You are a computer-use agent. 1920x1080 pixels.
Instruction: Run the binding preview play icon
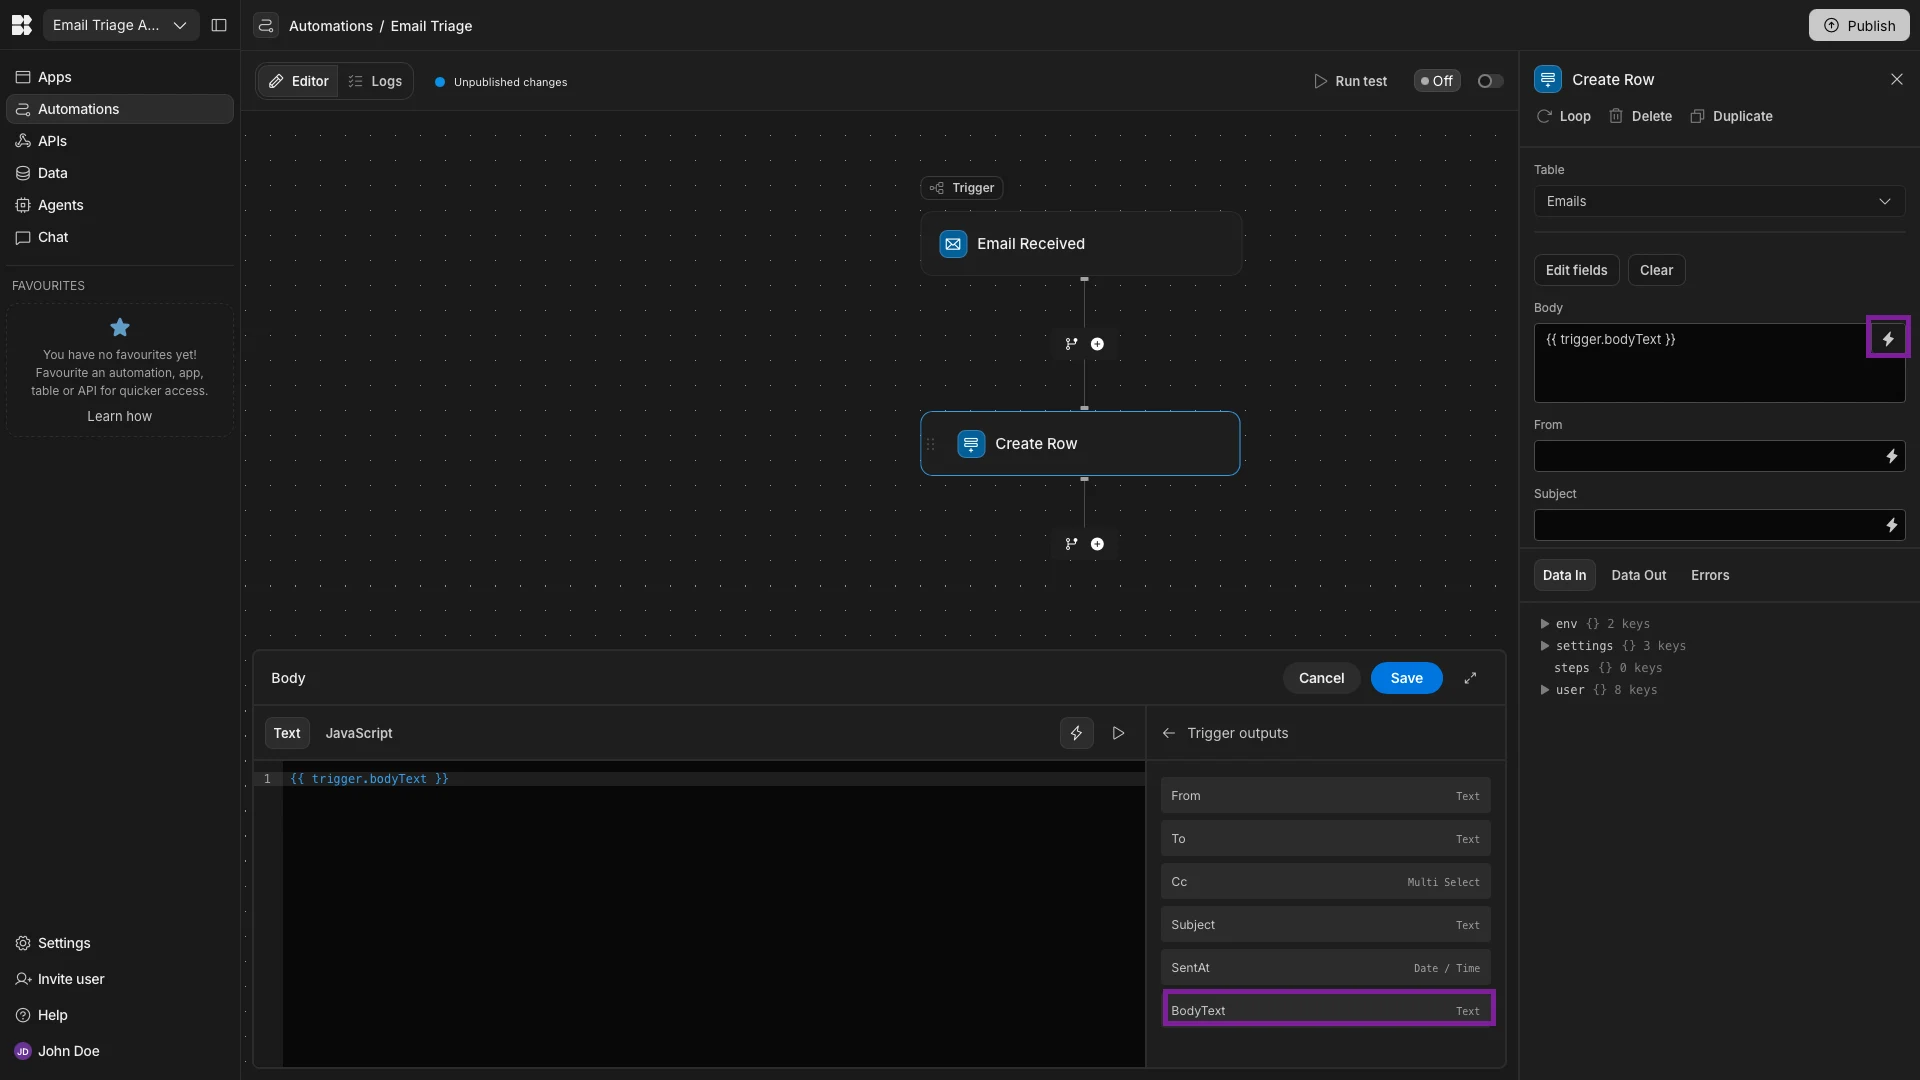click(x=1118, y=733)
